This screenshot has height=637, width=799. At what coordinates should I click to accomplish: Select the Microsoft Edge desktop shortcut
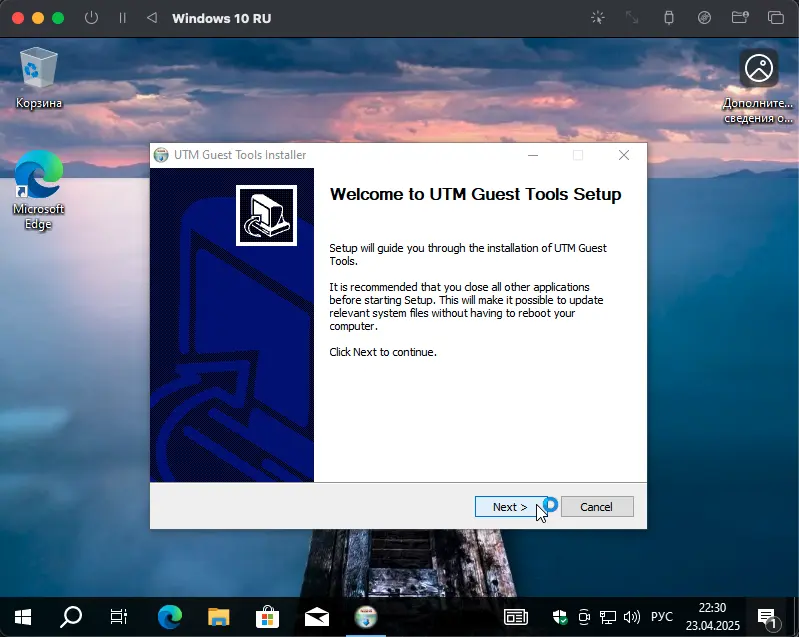click(39, 191)
